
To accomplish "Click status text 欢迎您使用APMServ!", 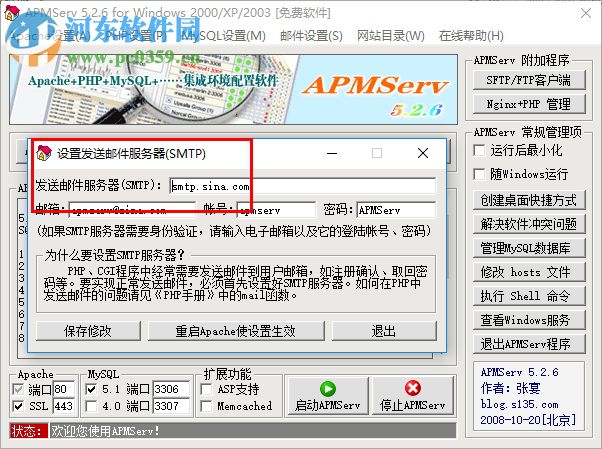I will [105, 431].
